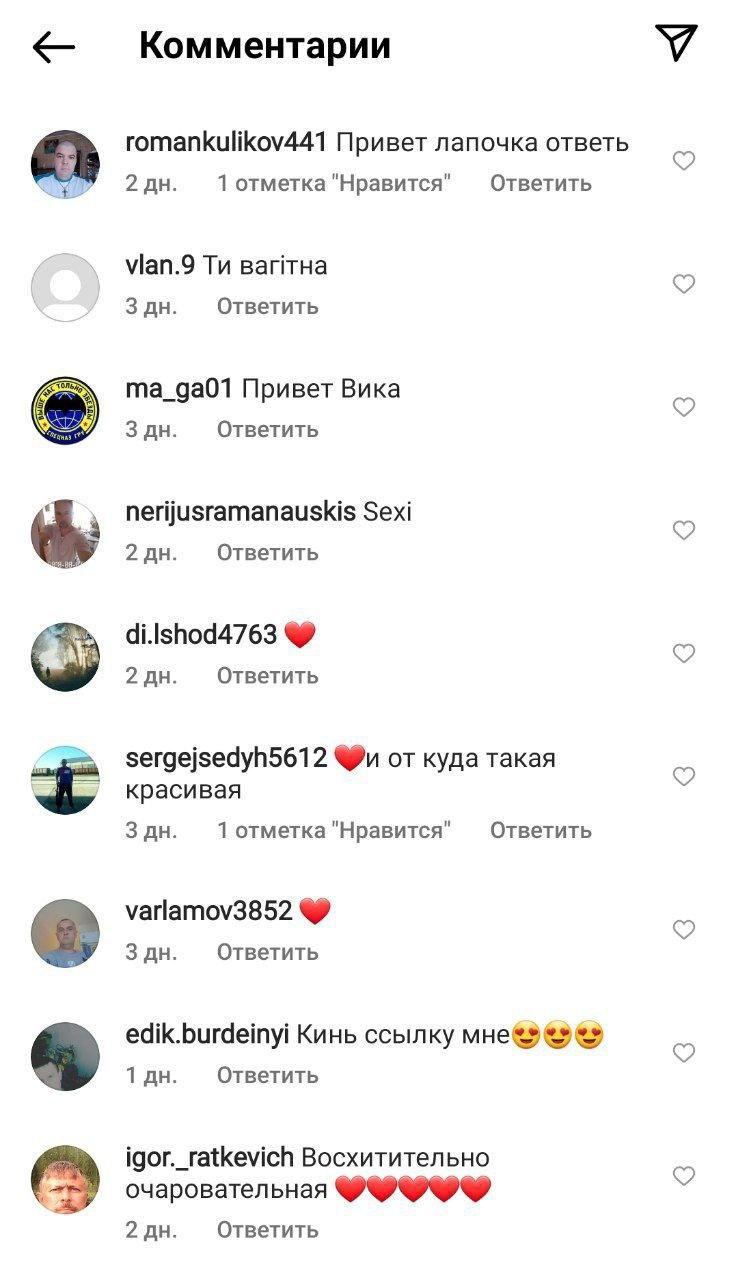The image size is (738, 1280).
Task: Tap heart icon on igor._ratkevich's comment
Action: tap(684, 1176)
